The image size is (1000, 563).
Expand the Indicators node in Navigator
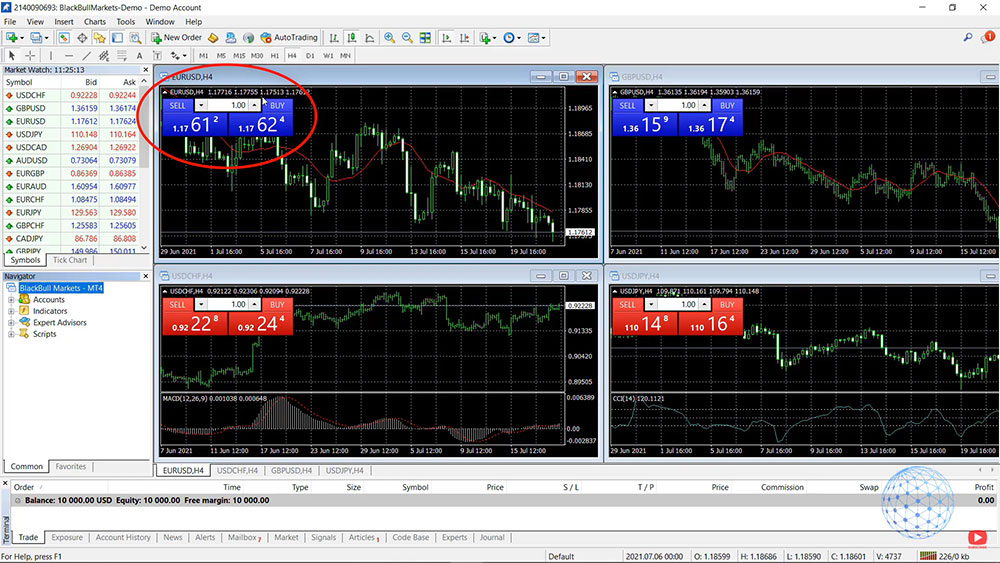[x=11, y=311]
